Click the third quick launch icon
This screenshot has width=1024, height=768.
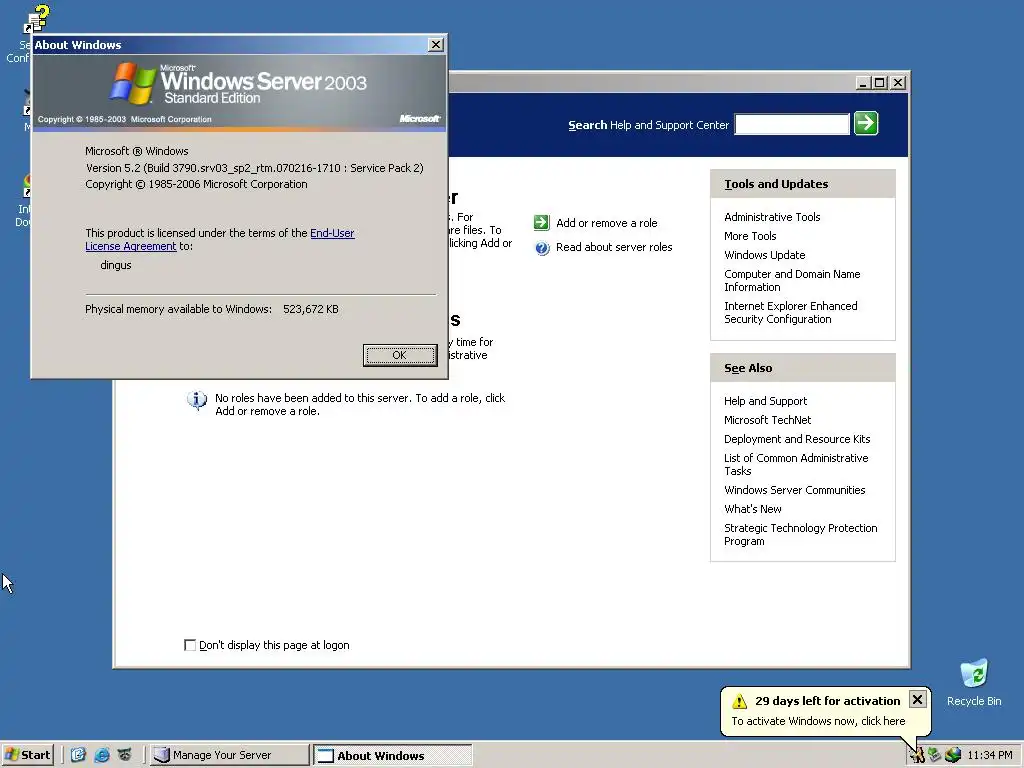click(125, 755)
